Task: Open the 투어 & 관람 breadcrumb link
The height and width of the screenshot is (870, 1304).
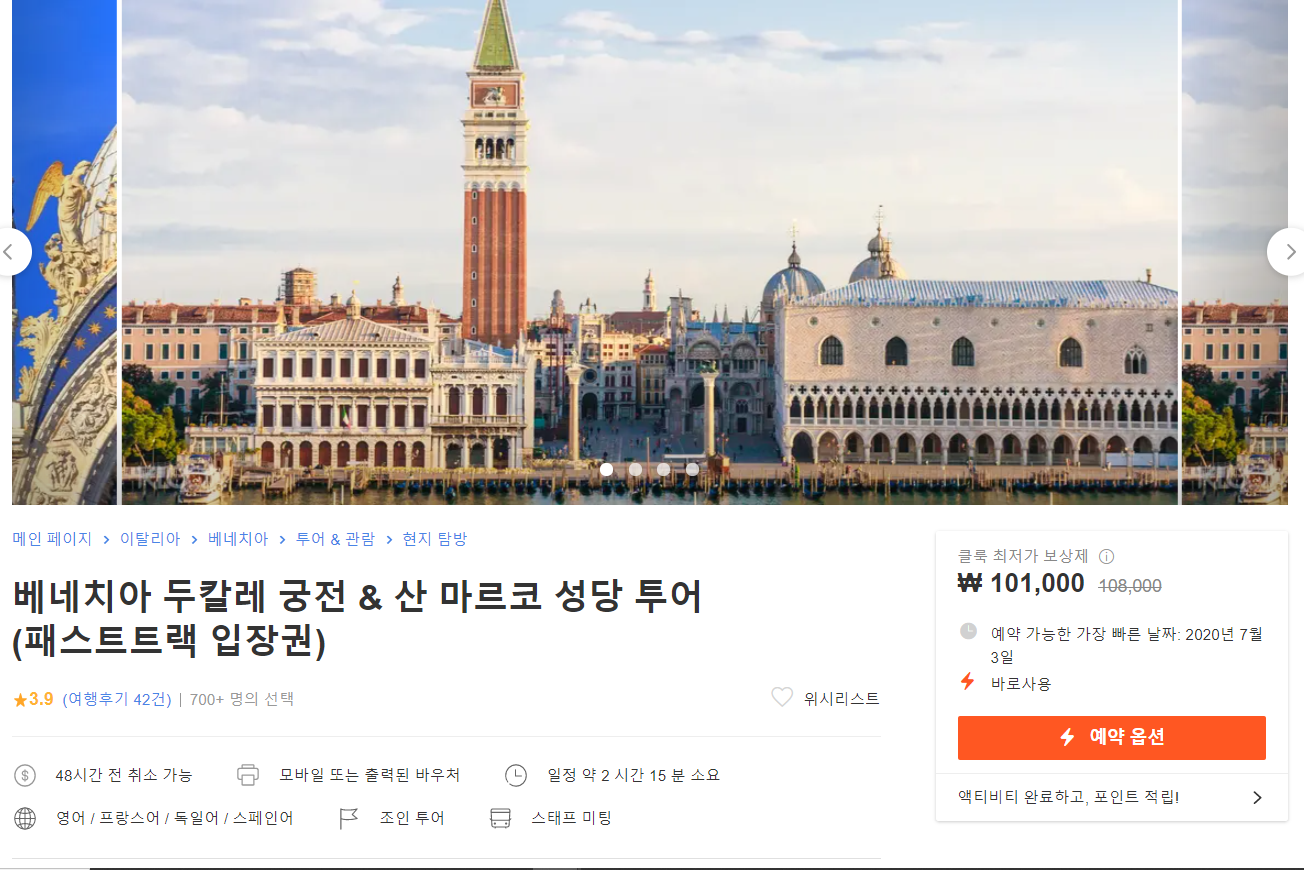Action: [x=335, y=539]
